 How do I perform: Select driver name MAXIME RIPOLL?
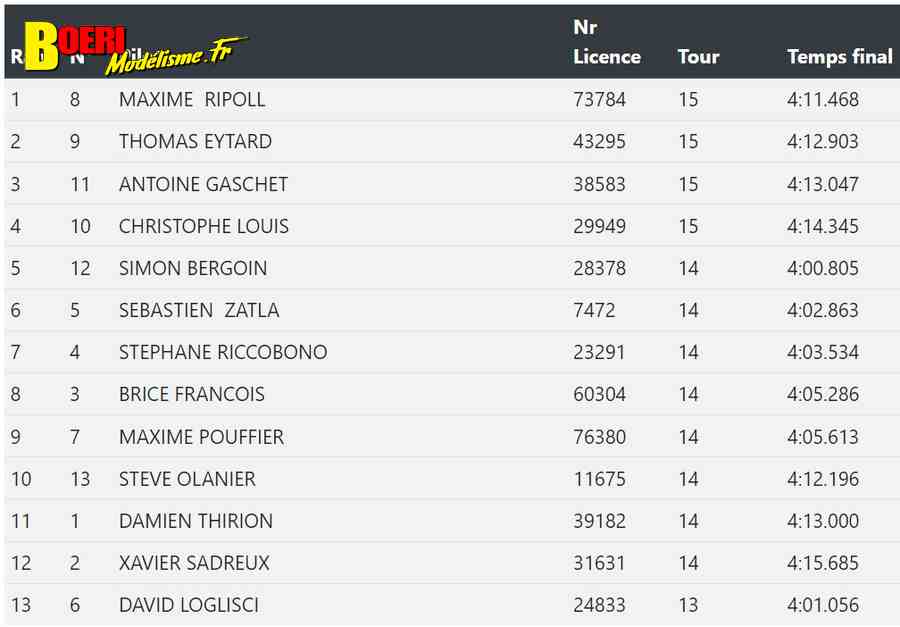(192, 99)
